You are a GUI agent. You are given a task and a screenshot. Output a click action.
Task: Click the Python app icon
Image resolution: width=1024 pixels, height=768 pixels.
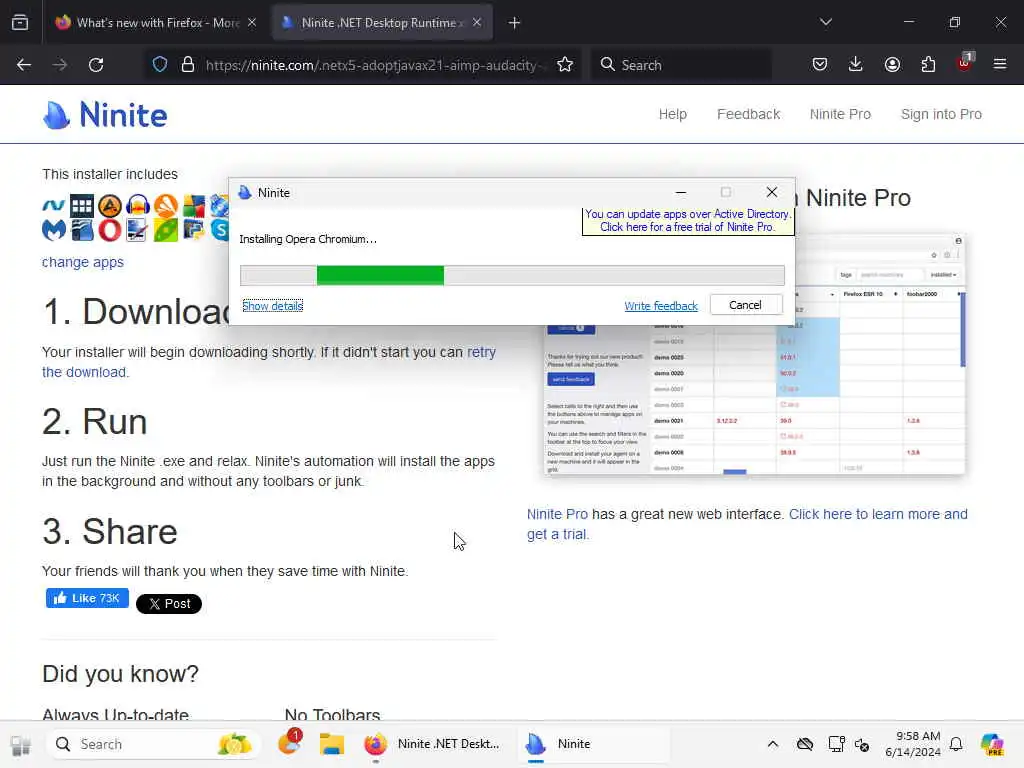click(194, 230)
